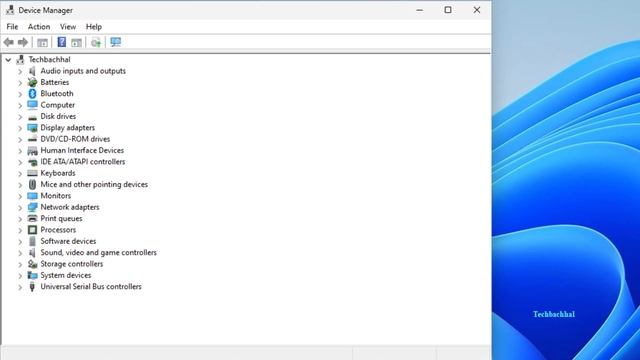Minimize the Device Manager window
This screenshot has width=640, height=360.
(x=420, y=10)
